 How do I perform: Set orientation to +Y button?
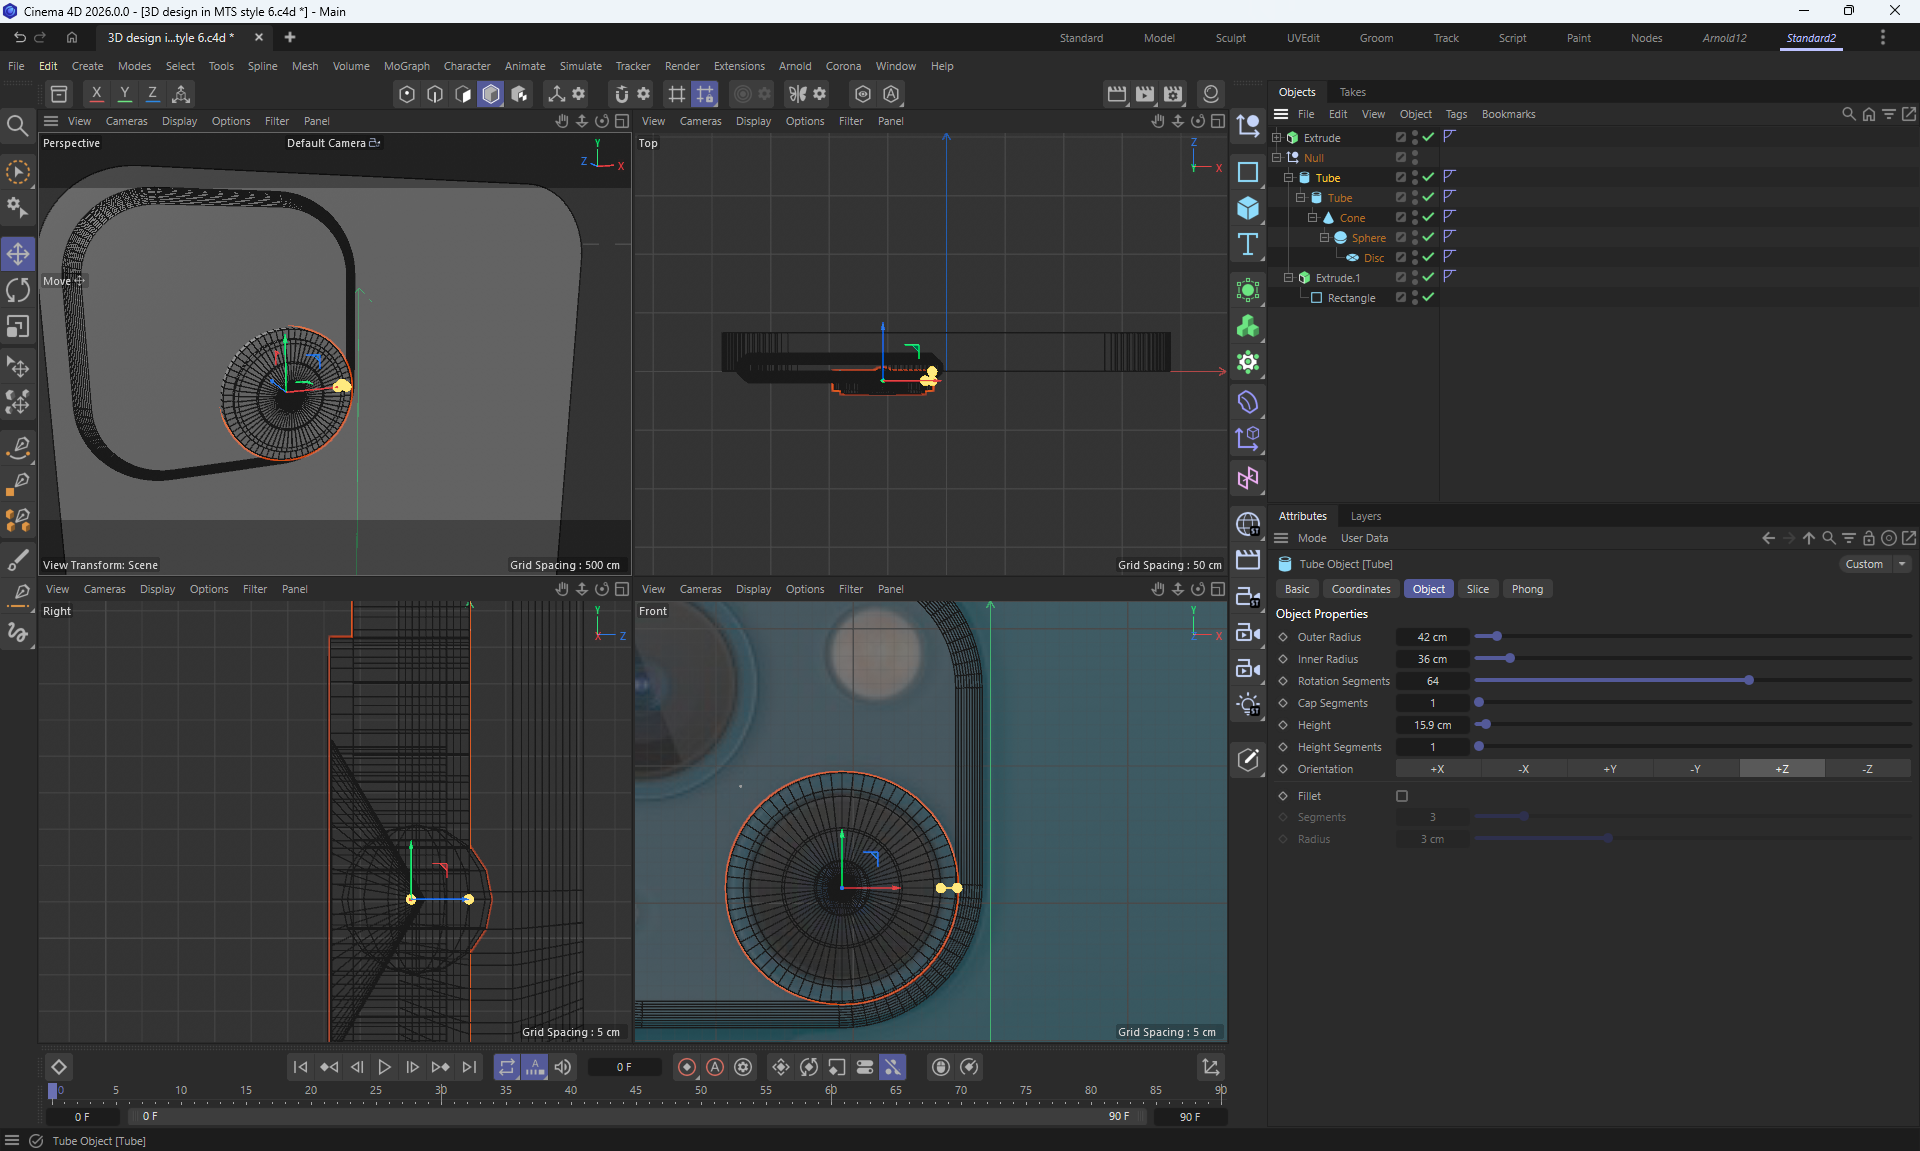pyautogui.click(x=1610, y=769)
